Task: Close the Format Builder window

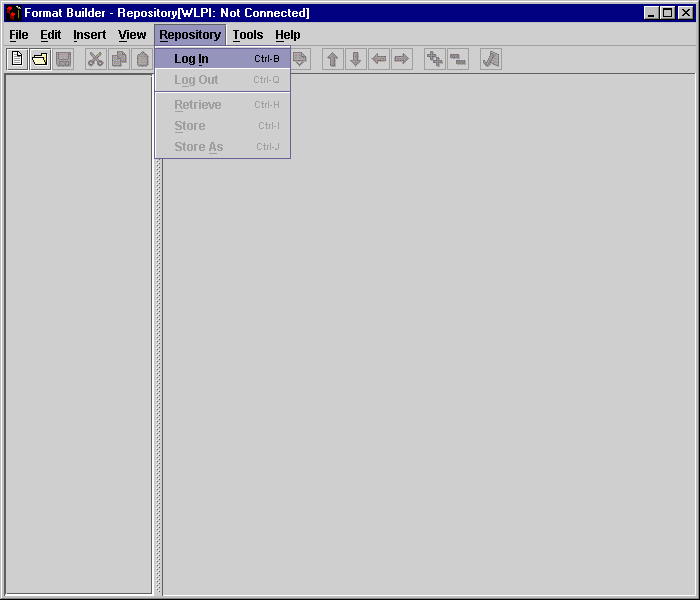Action: (685, 13)
